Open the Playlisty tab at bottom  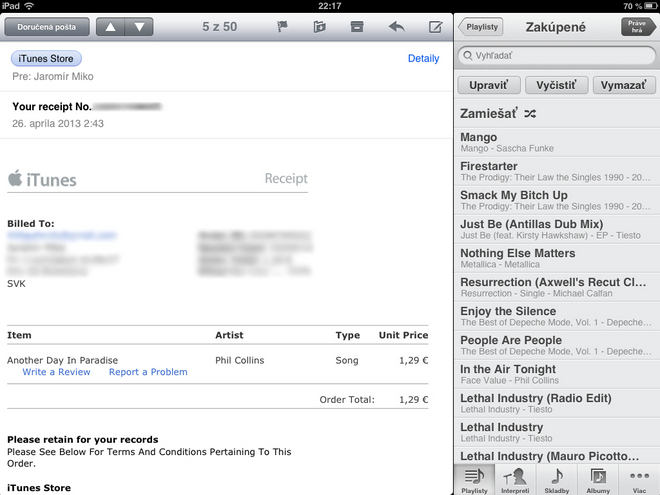(474, 480)
